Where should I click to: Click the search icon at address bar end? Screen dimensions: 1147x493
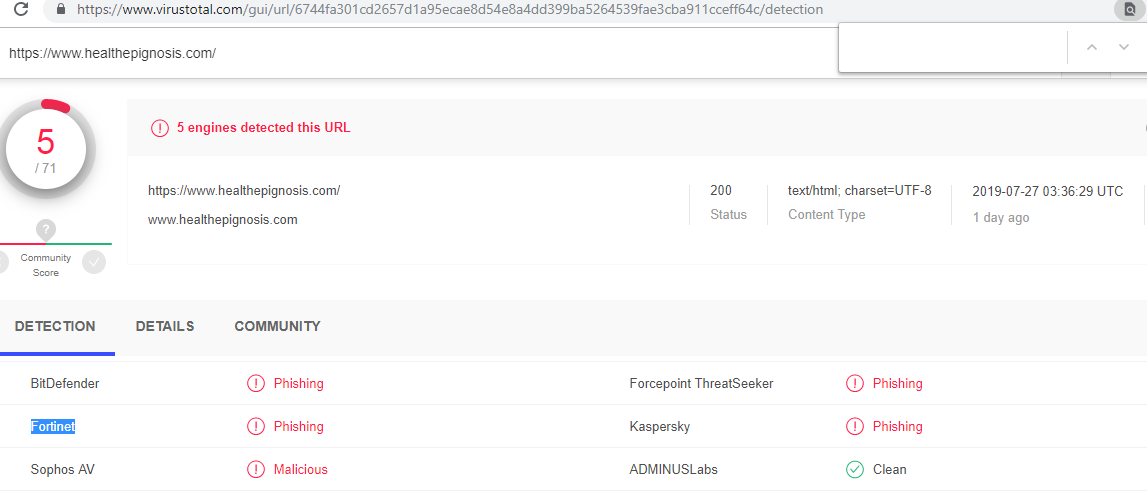[1129, 10]
